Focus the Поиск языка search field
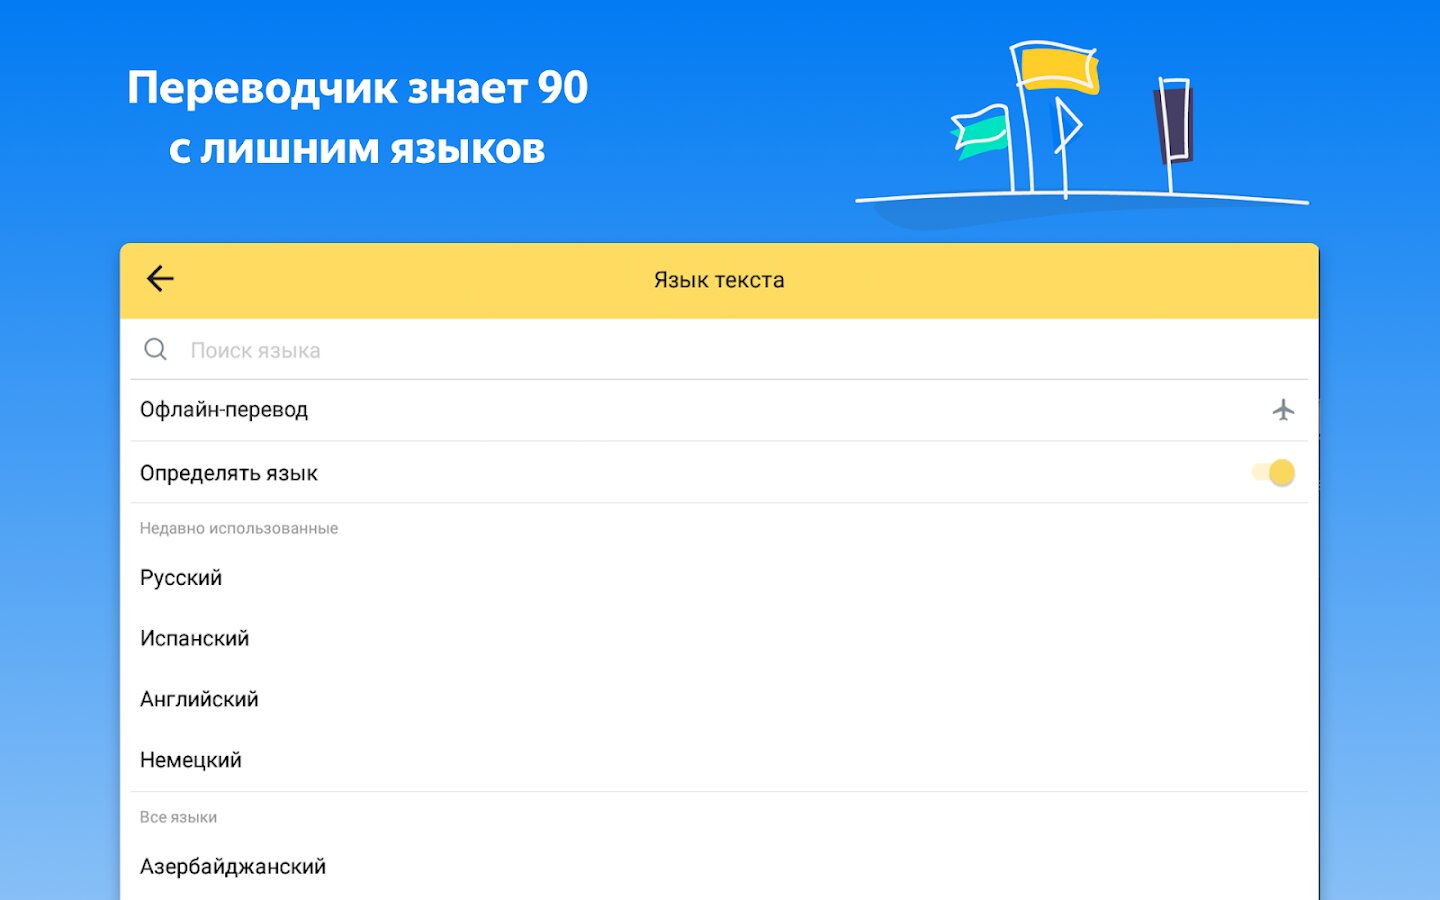 click(719, 350)
